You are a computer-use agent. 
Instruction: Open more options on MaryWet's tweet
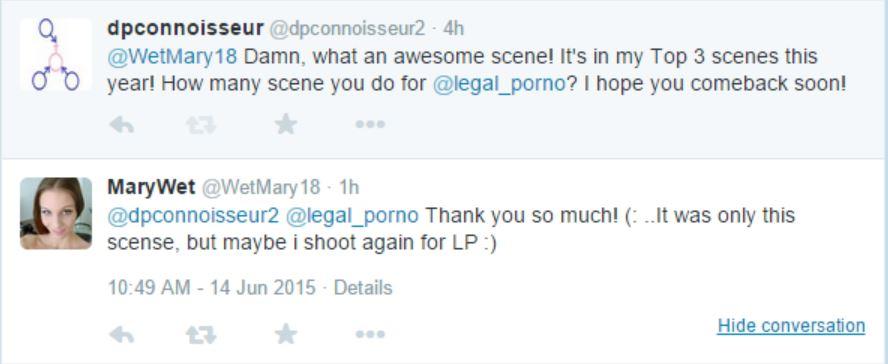point(370,335)
